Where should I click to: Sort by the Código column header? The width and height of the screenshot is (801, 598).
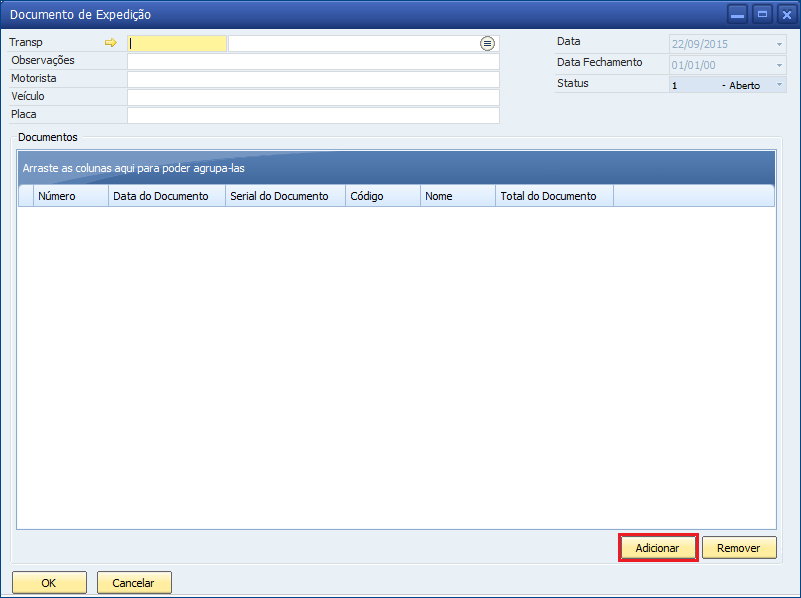[383, 196]
